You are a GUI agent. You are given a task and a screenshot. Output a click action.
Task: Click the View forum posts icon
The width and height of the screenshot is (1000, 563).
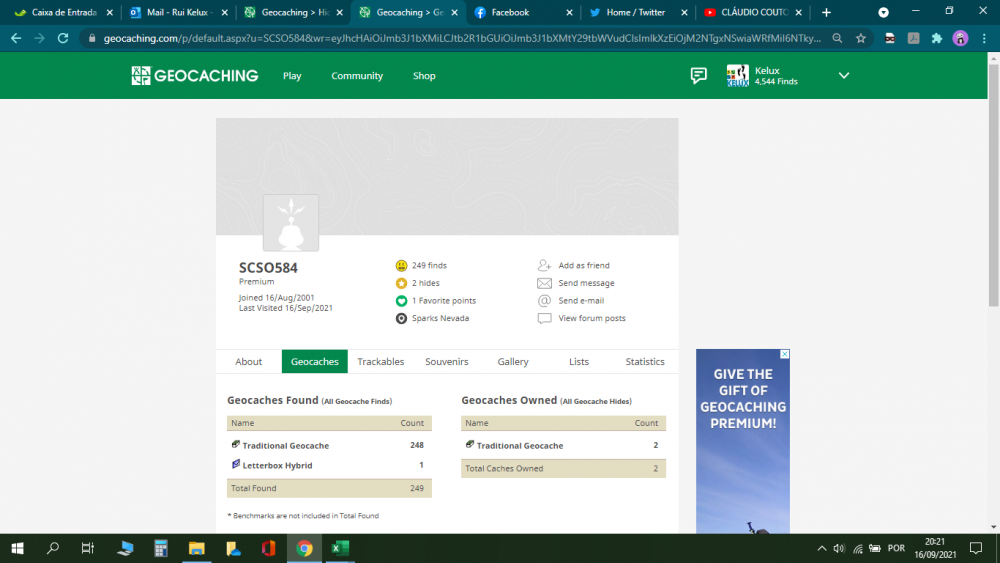(544, 318)
